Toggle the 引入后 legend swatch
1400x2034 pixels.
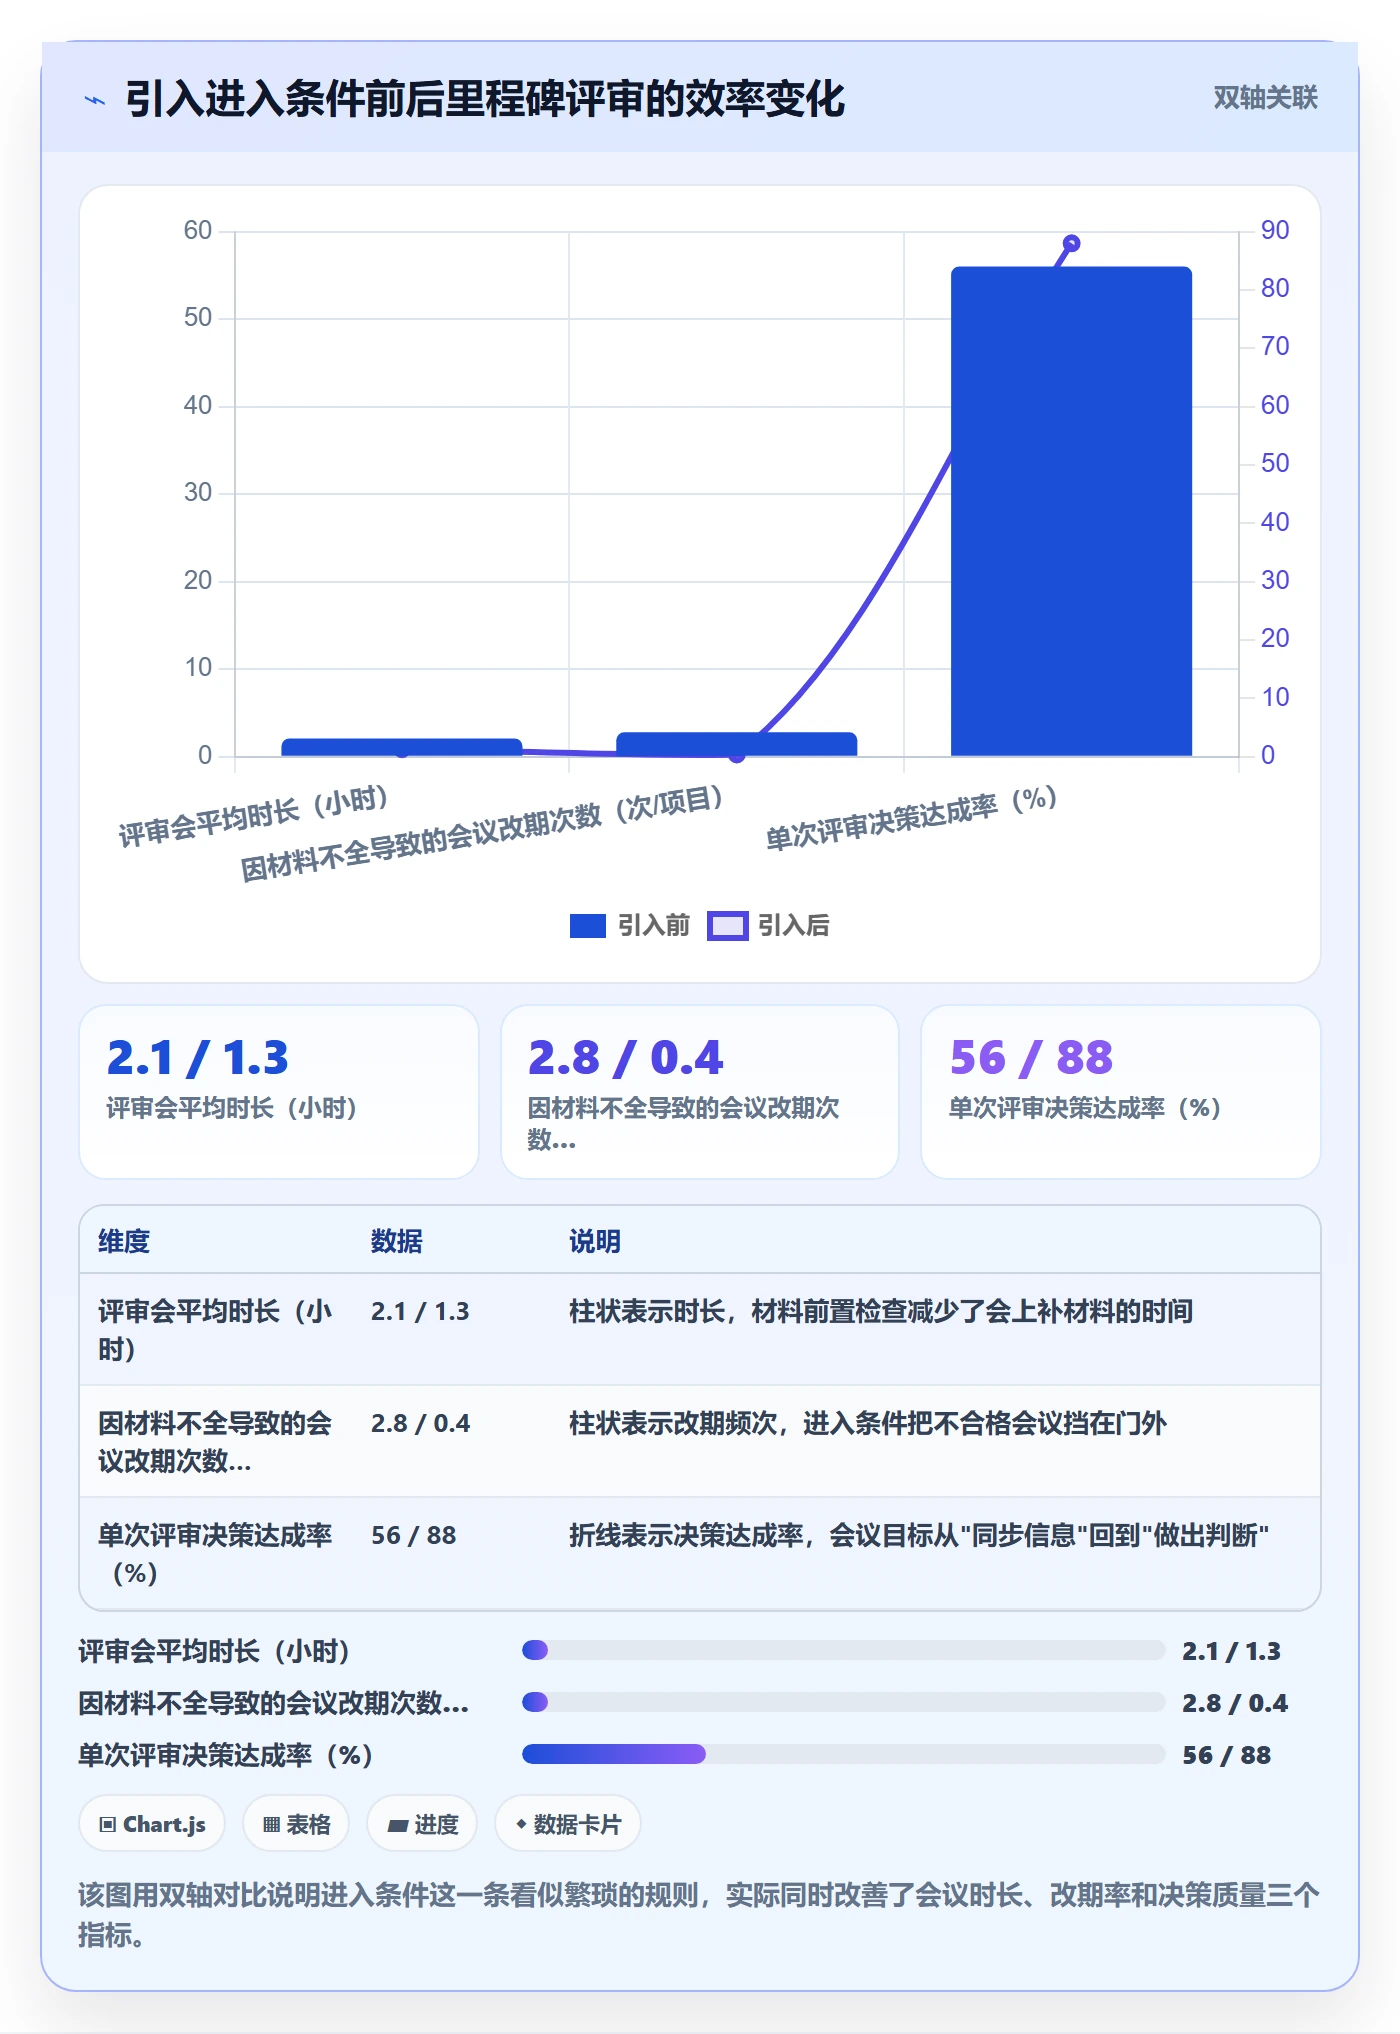click(727, 926)
